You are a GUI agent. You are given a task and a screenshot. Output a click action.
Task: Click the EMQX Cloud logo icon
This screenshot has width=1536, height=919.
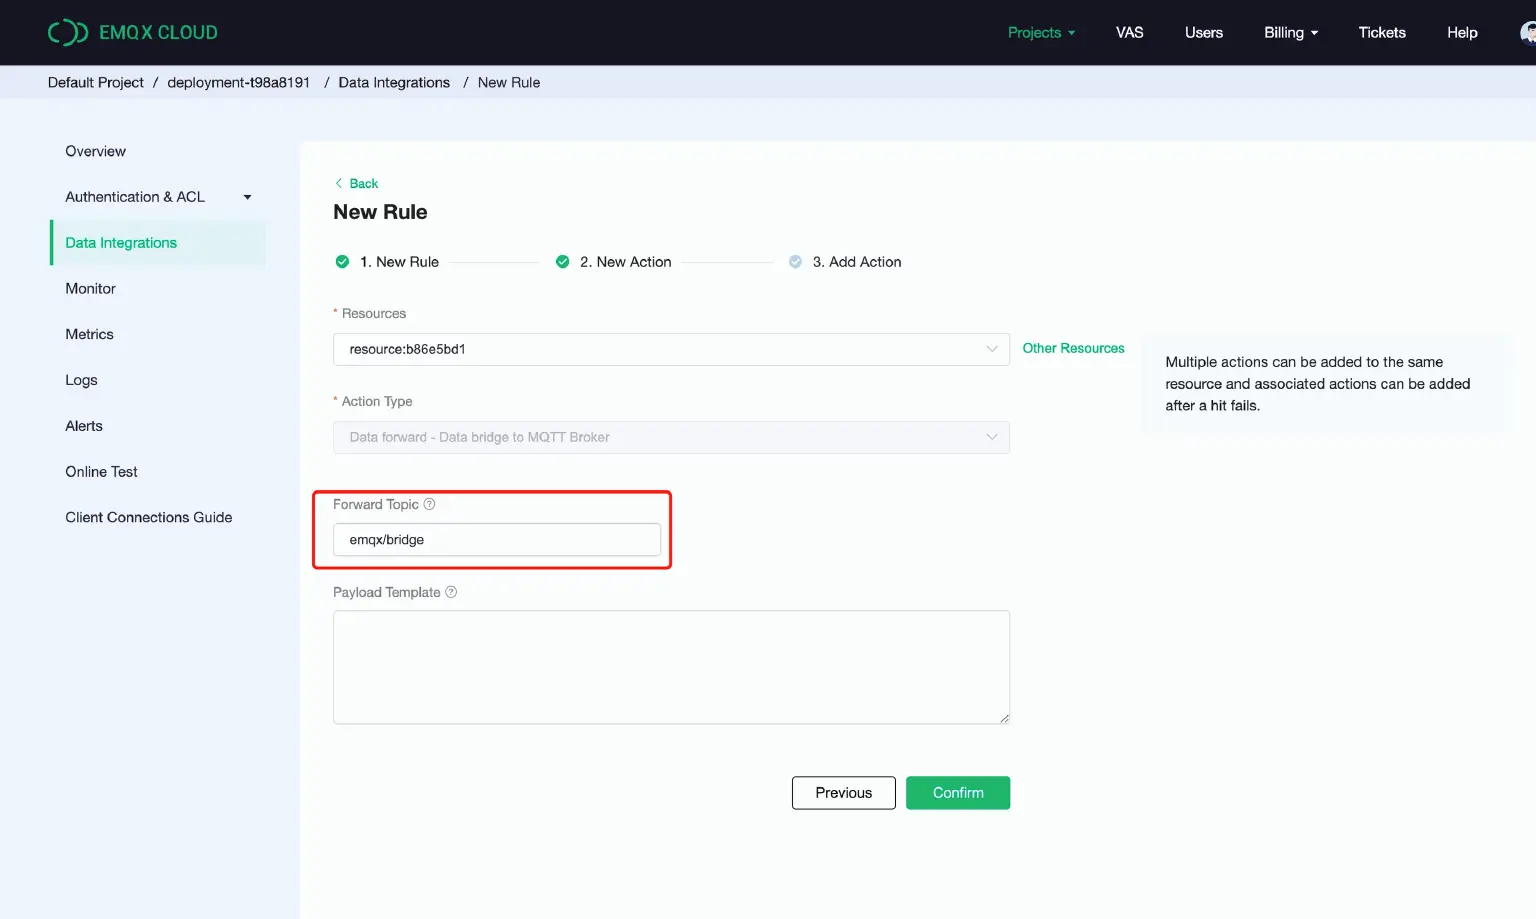pos(67,32)
